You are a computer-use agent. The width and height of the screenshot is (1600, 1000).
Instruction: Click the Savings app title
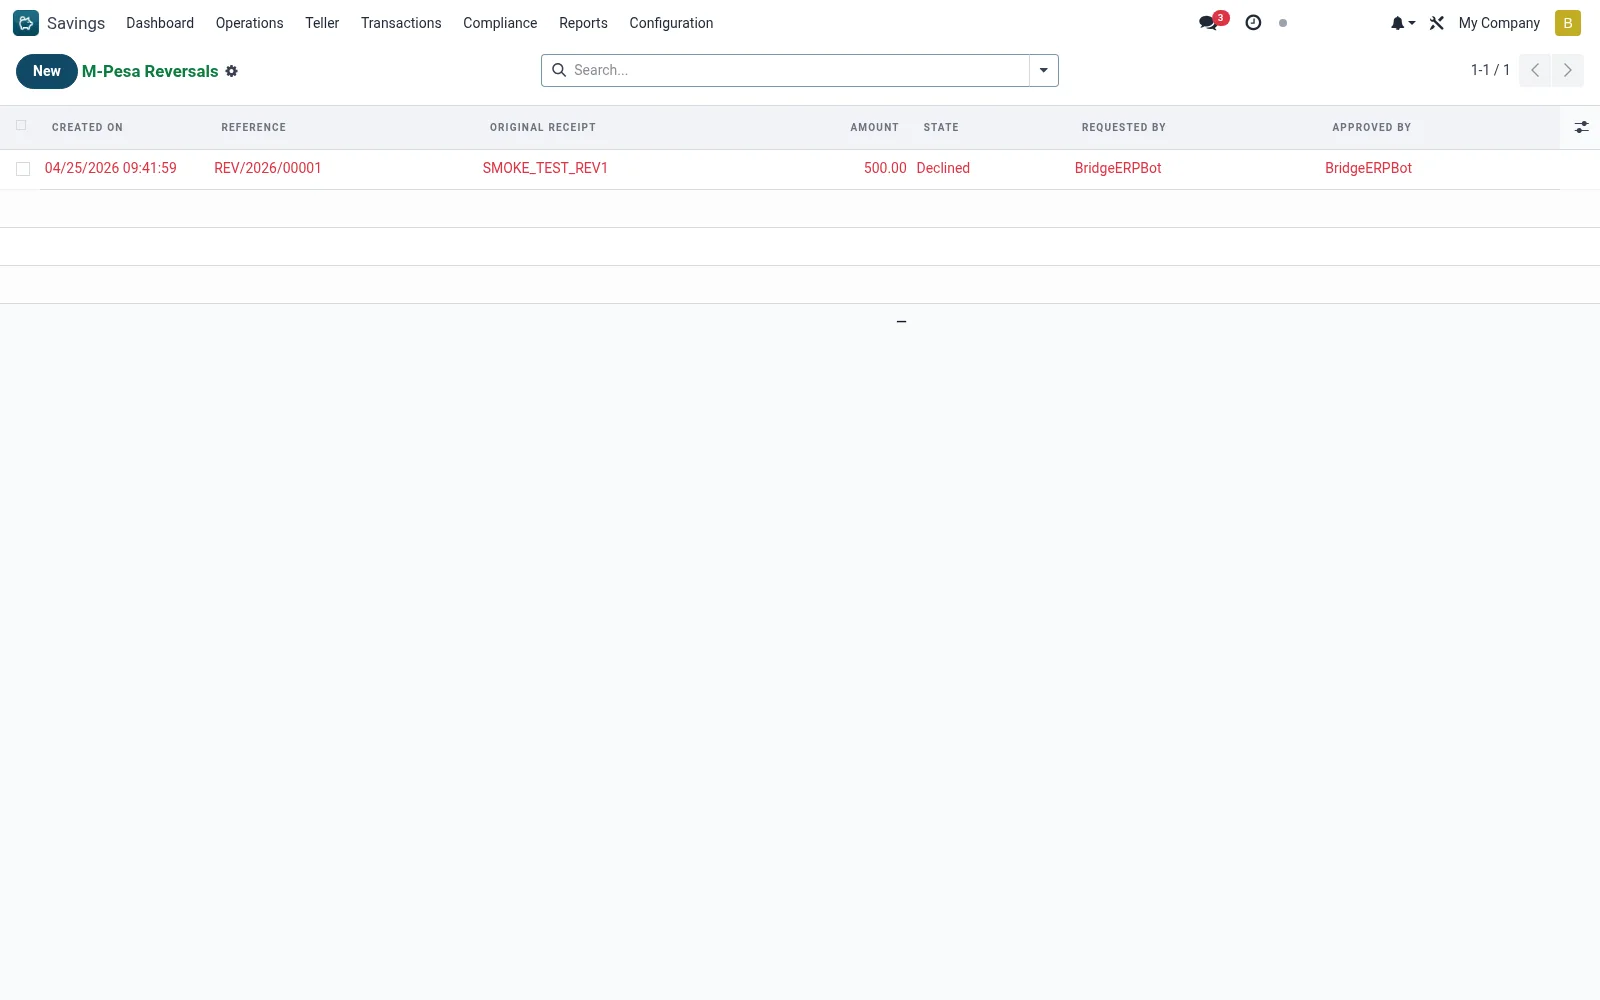click(76, 23)
